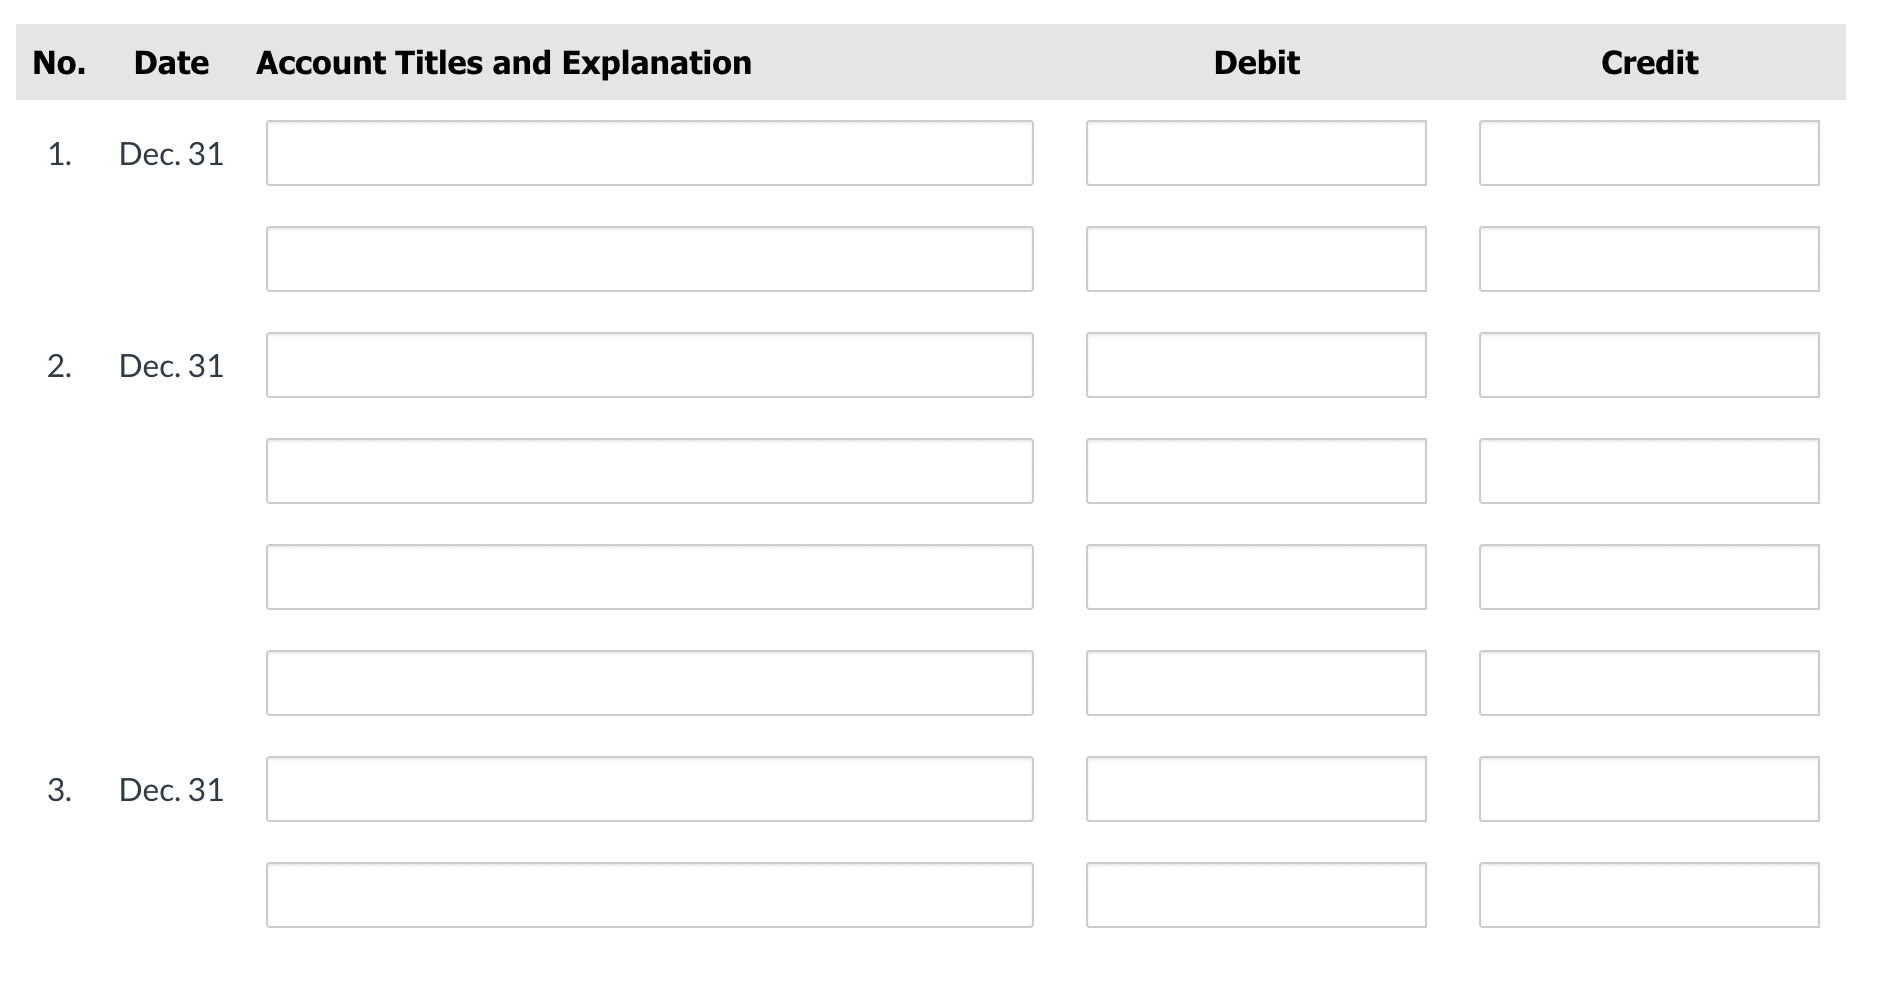This screenshot has height=998, width=1892.
Task: Click second account title field of entry 2
Action: point(649,471)
